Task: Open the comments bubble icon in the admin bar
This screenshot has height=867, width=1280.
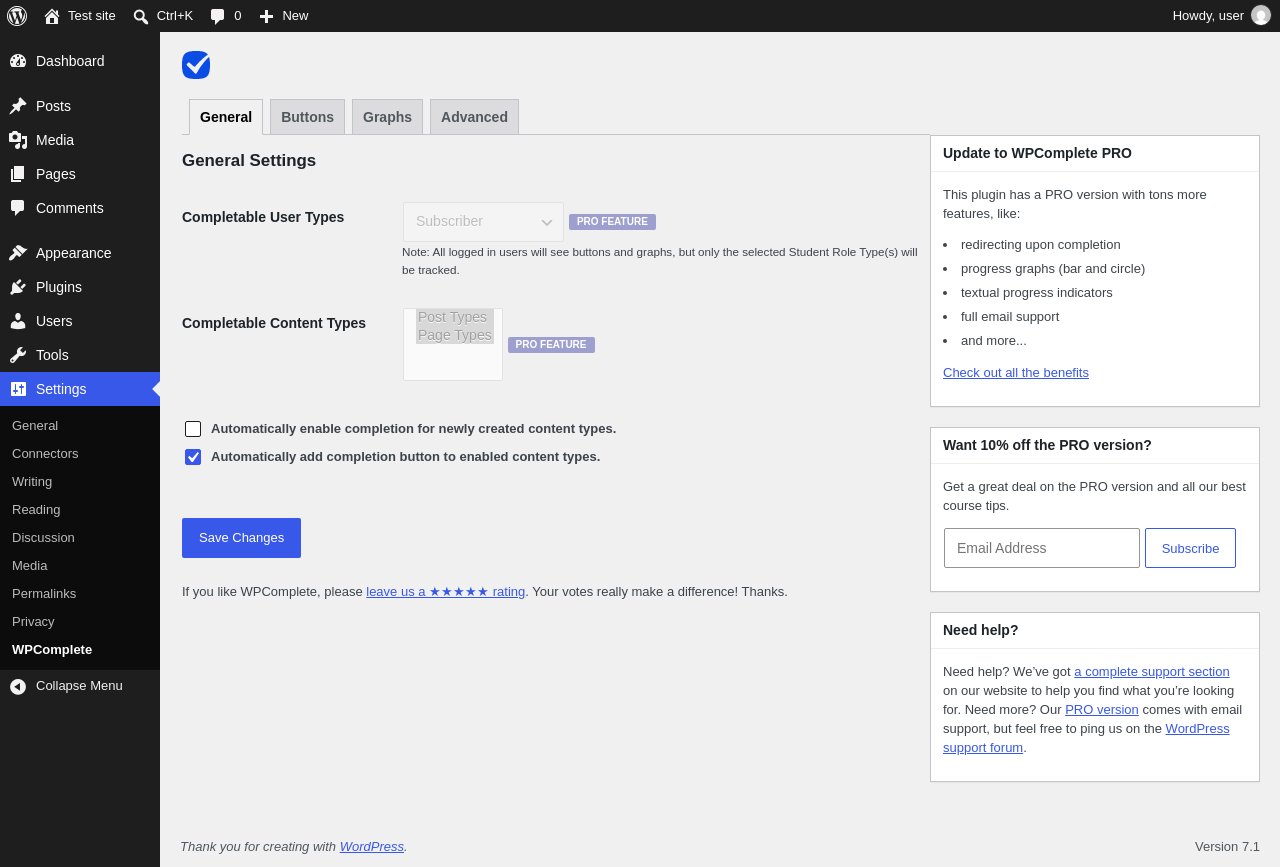Action: click(x=217, y=16)
